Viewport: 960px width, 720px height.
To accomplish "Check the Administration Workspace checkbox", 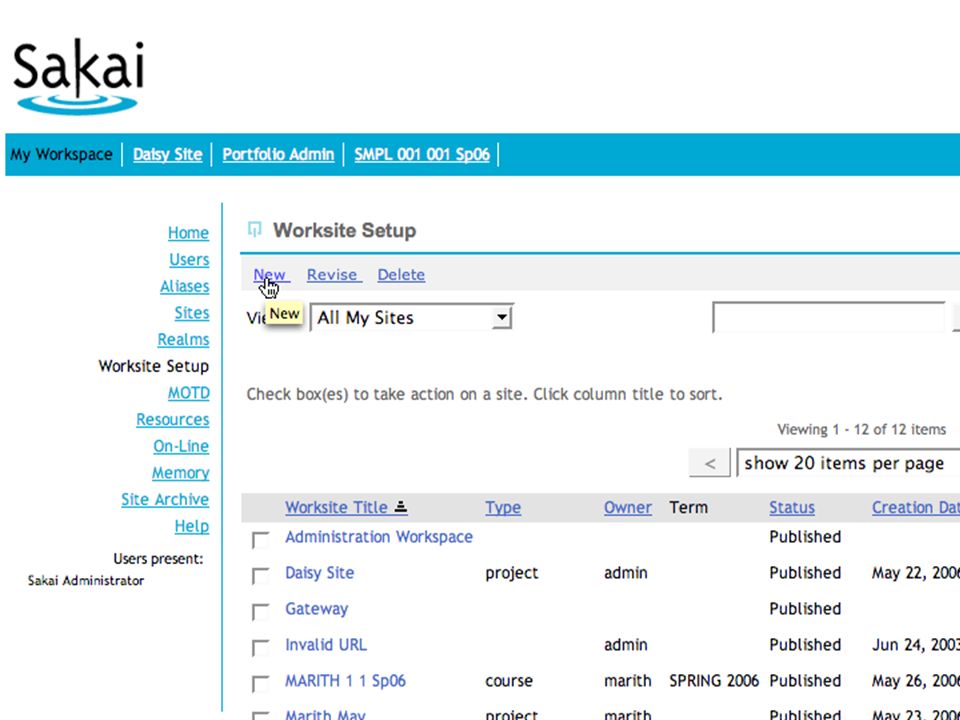I will click(x=260, y=539).
